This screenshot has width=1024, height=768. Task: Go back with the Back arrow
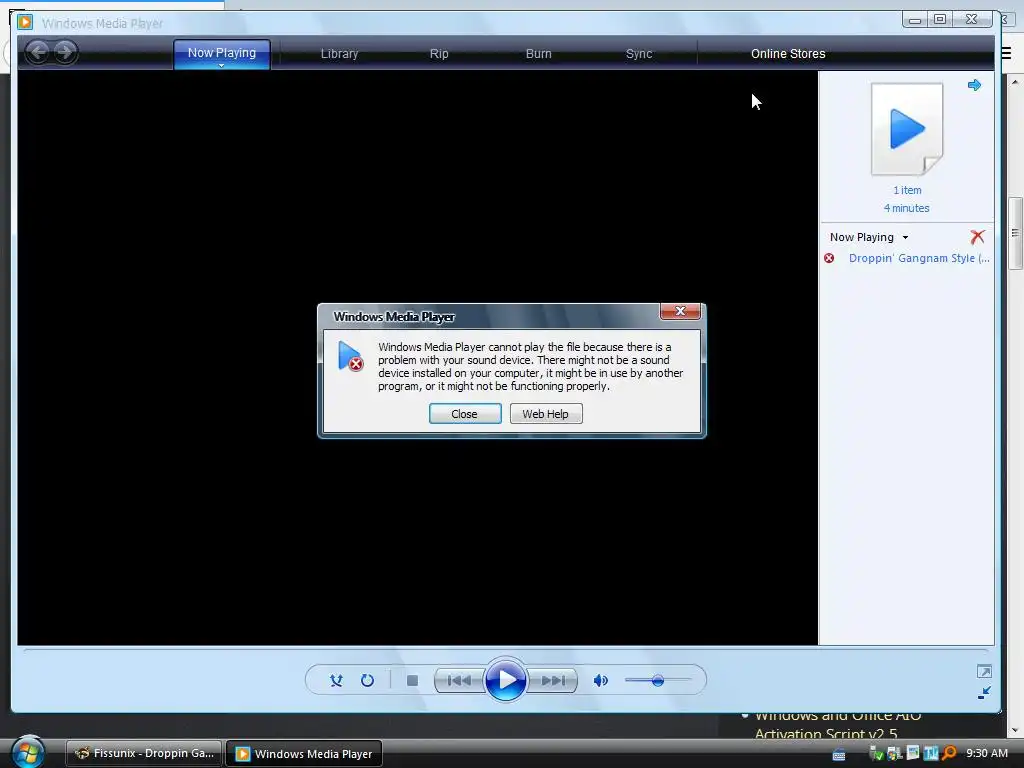(x=39, y=52)
